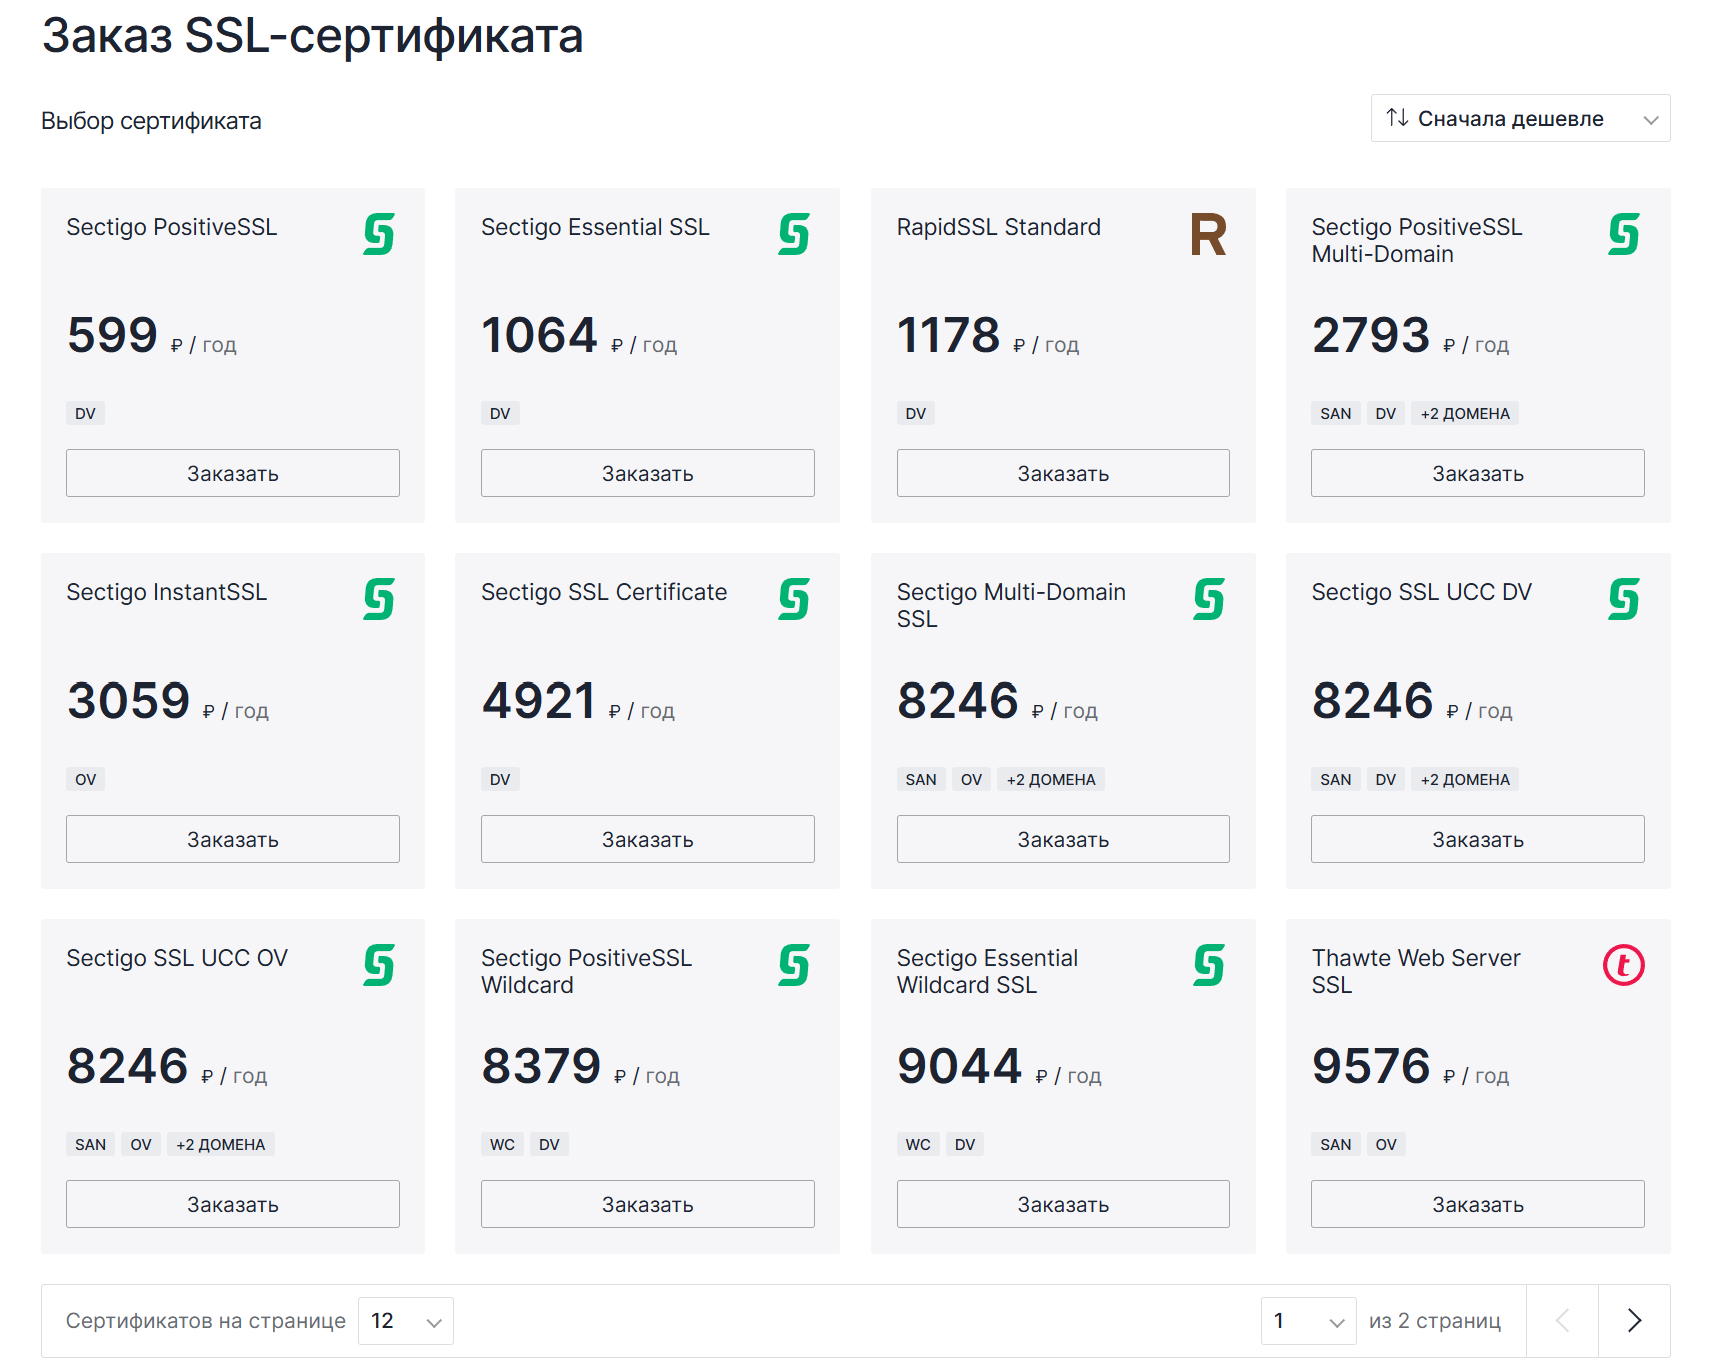Open the Сначала дешевле sort dropdown

[x=1520, y=118]
